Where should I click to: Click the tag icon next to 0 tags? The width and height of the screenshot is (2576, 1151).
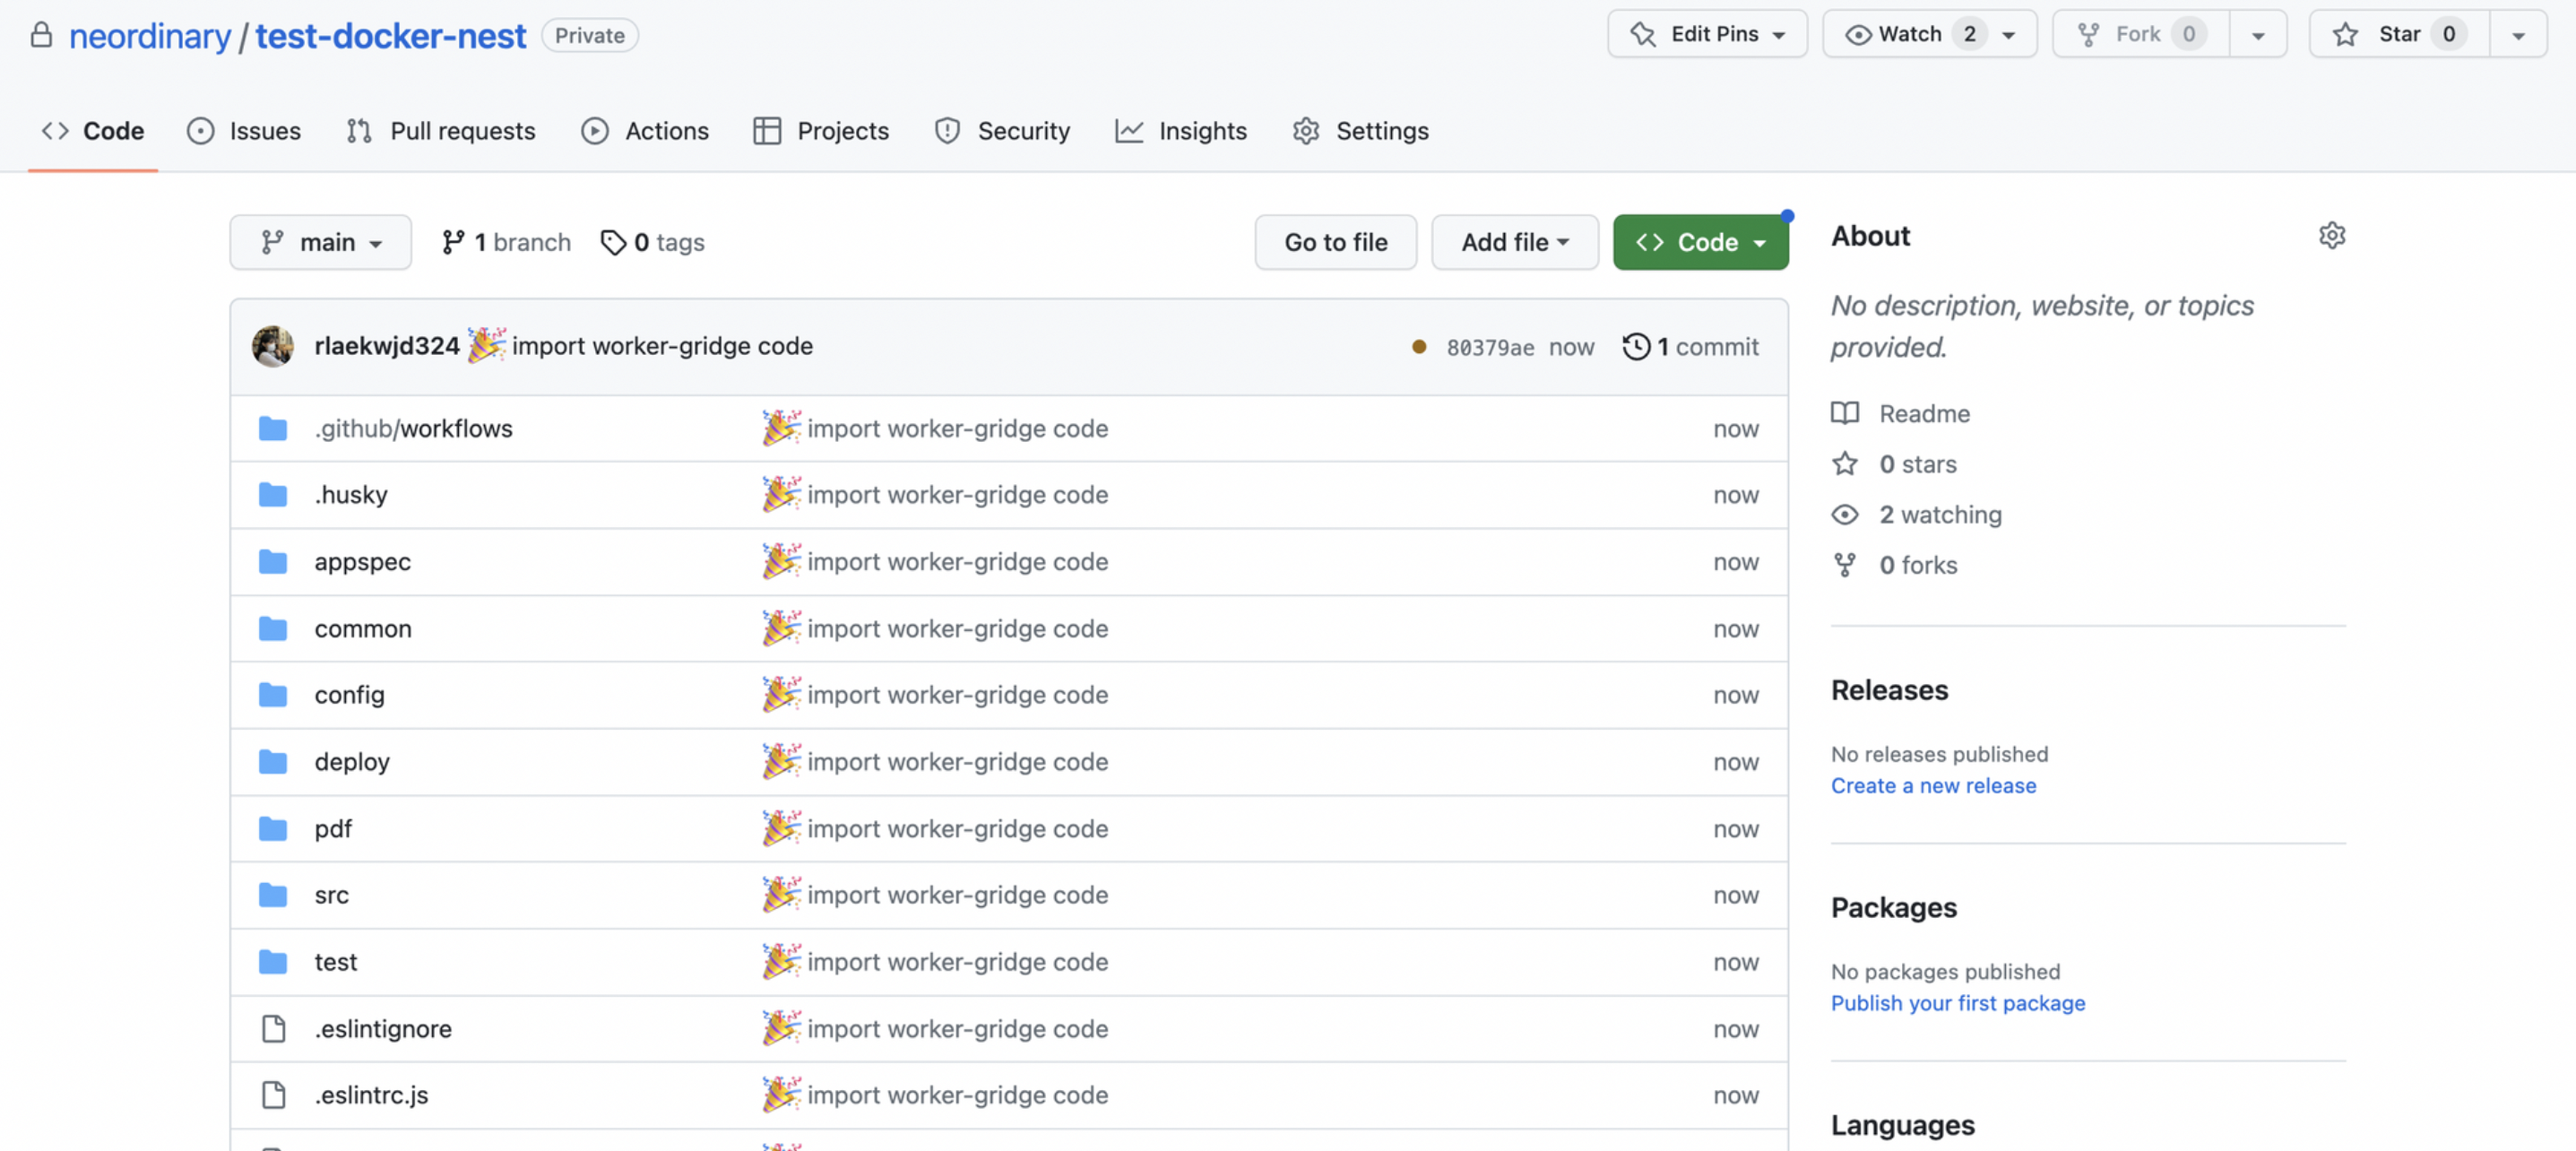tap(613, 242)
